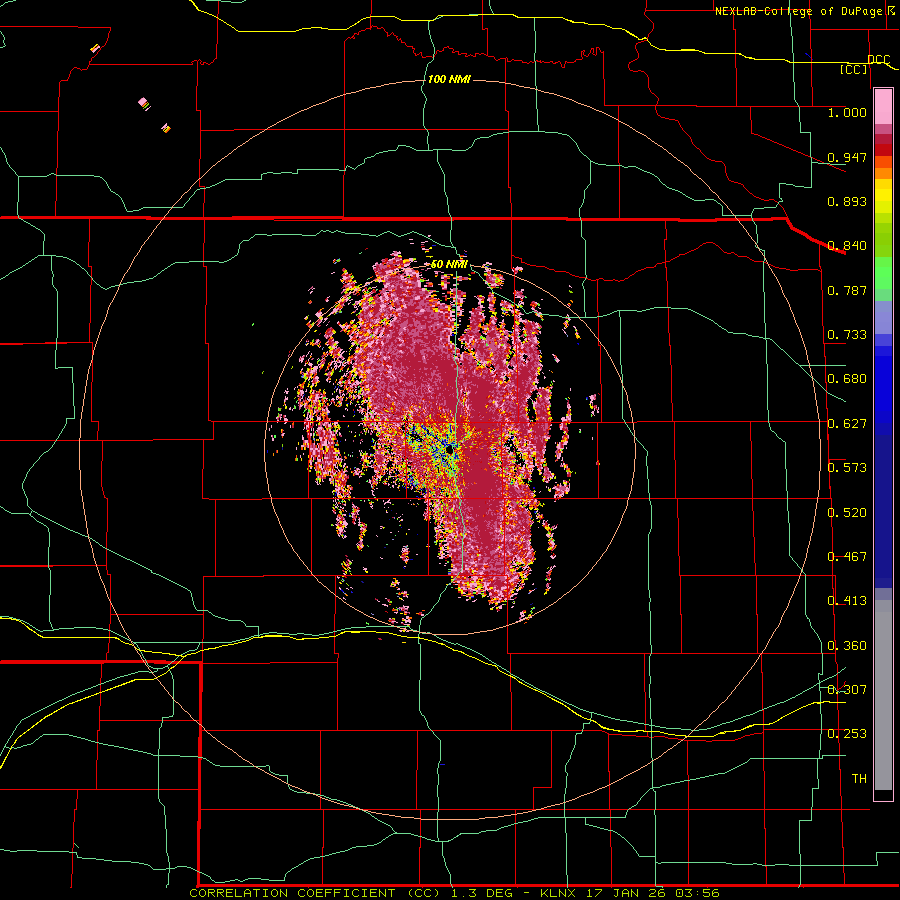The height and width of the screenshot is (900, 900).
Task: Click the 0.520 scale value
Action: click(x=847, y=513)
